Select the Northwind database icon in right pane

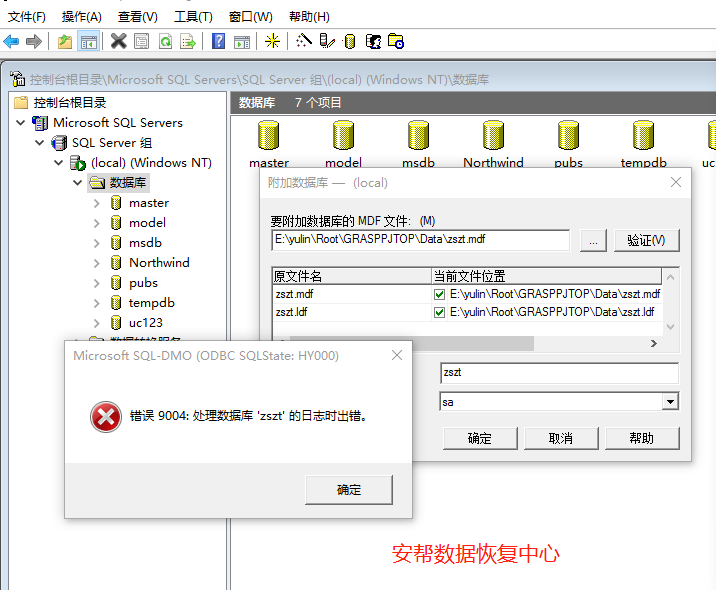pos(494,136)
